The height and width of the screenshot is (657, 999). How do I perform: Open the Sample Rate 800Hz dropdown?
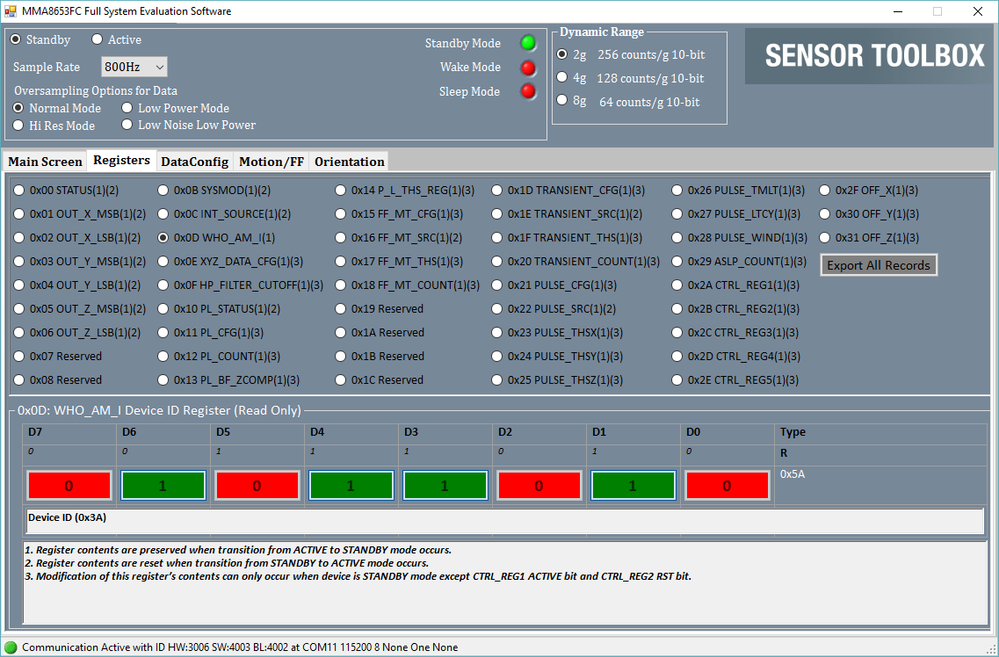[x=134, y=67]
